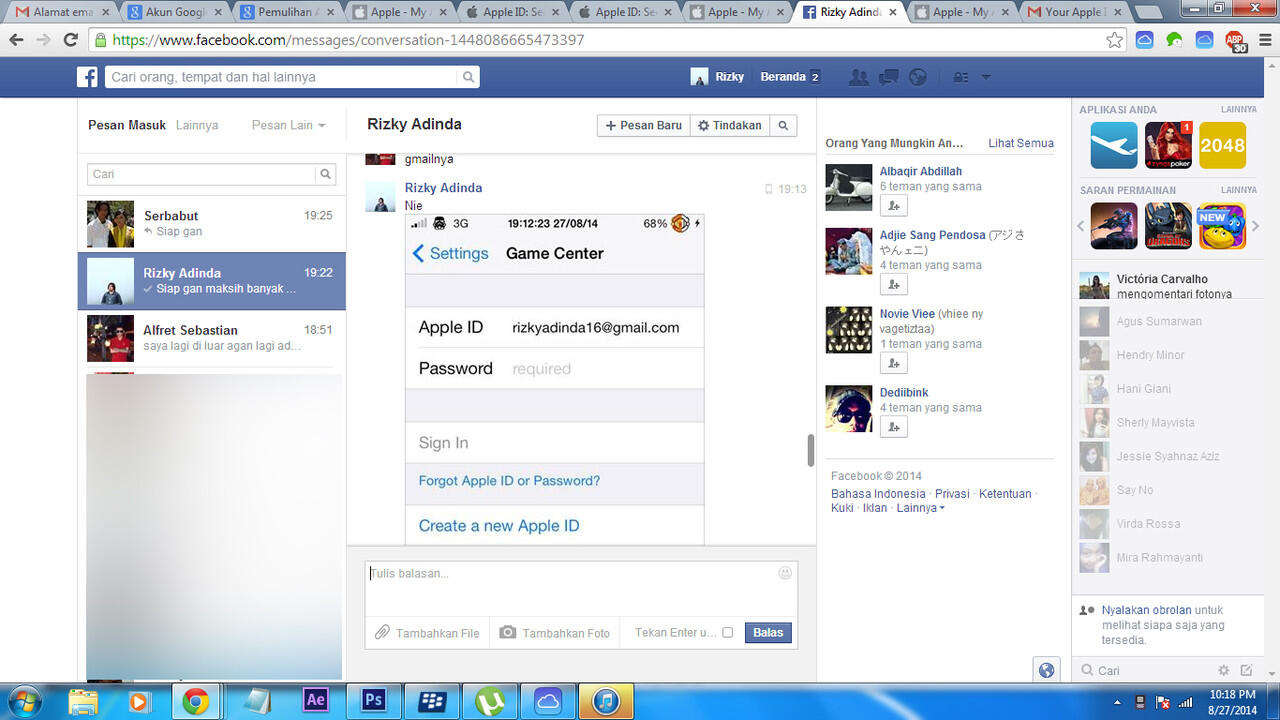Screen dimensions: 1280x720
Task: Reload the page in Chrome
Action: coord(70,40)
